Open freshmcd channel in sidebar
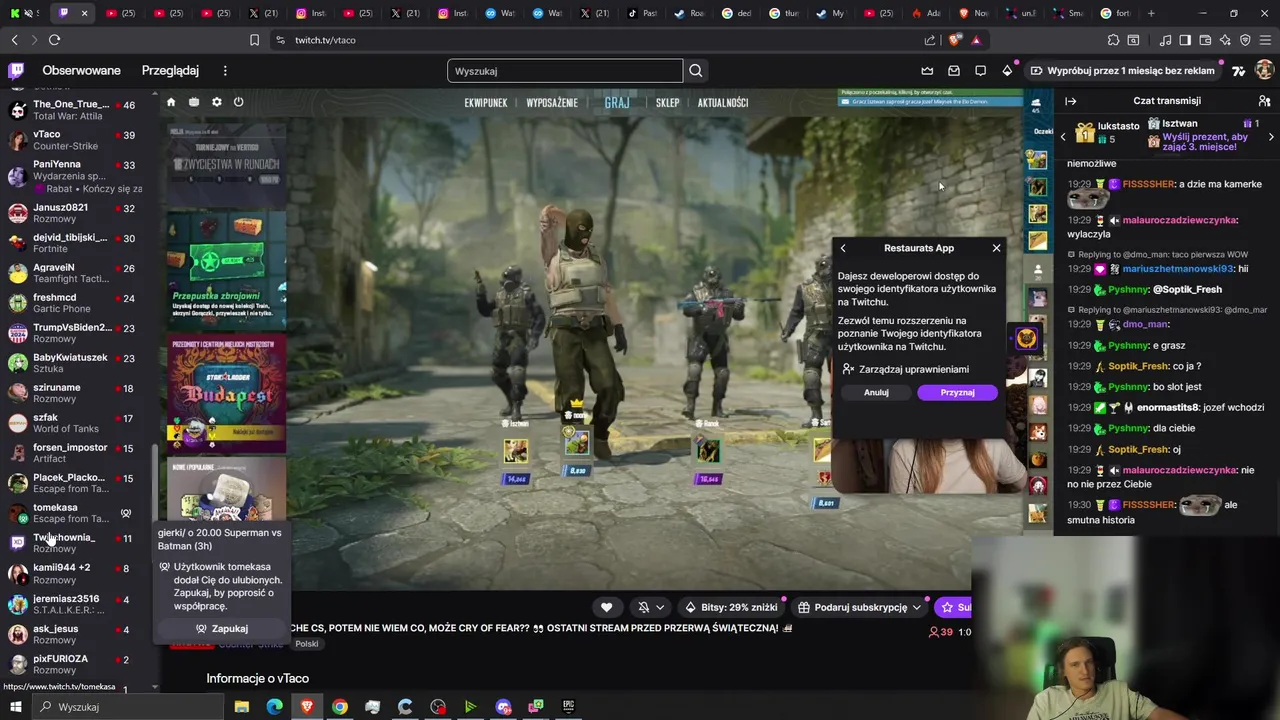The width and height of the screenshot is (1280, 720). (x=80, y=303)
